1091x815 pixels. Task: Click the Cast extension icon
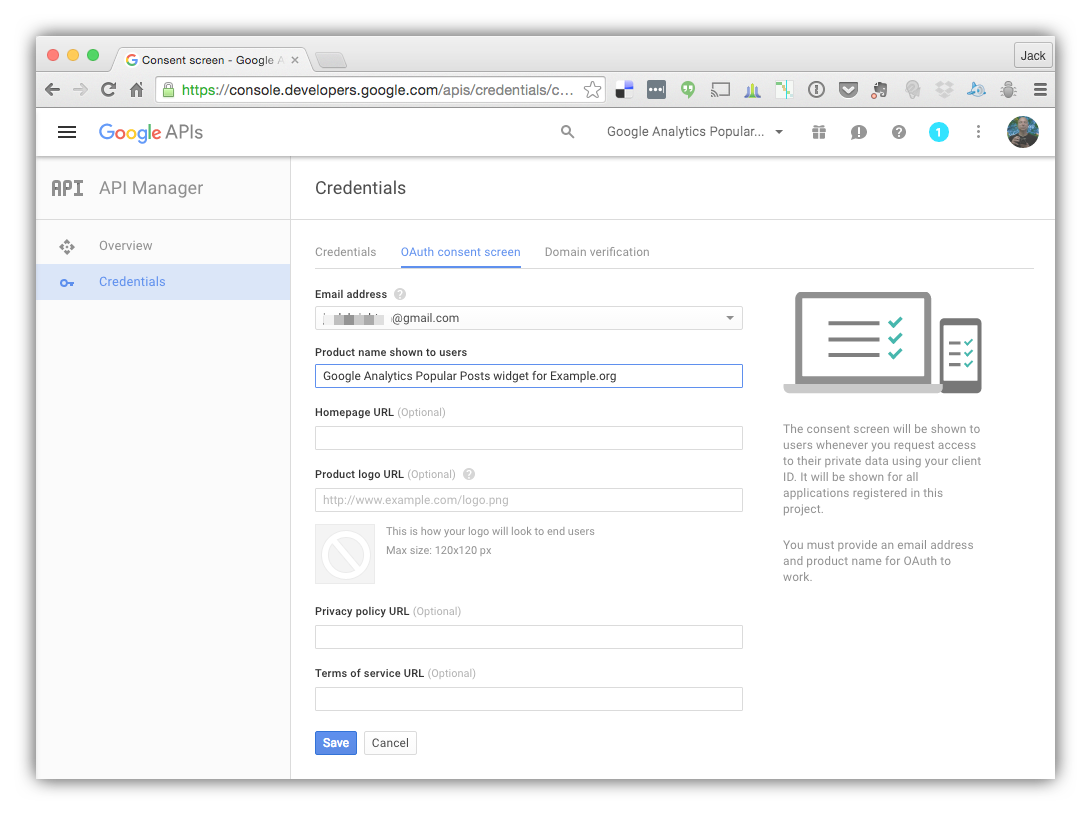click(x=720, y=90)
